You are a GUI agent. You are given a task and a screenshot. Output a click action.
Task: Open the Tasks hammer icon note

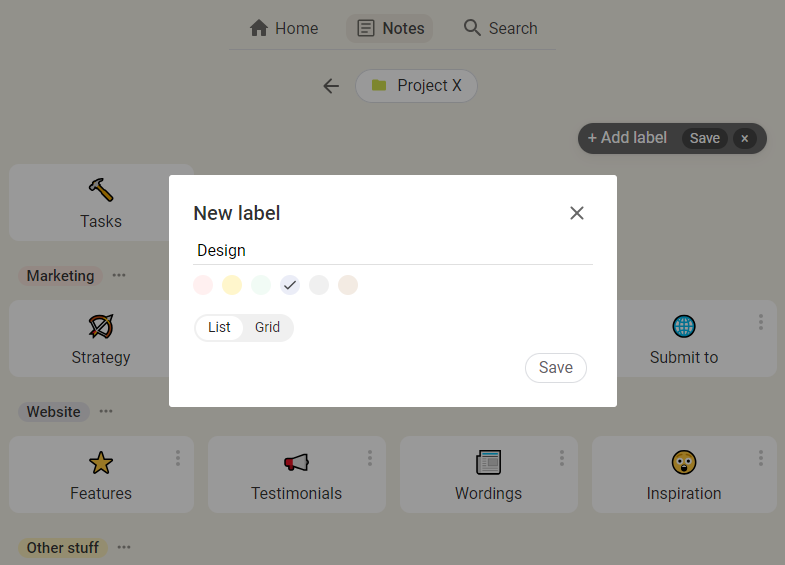click(x=101, y=190)
